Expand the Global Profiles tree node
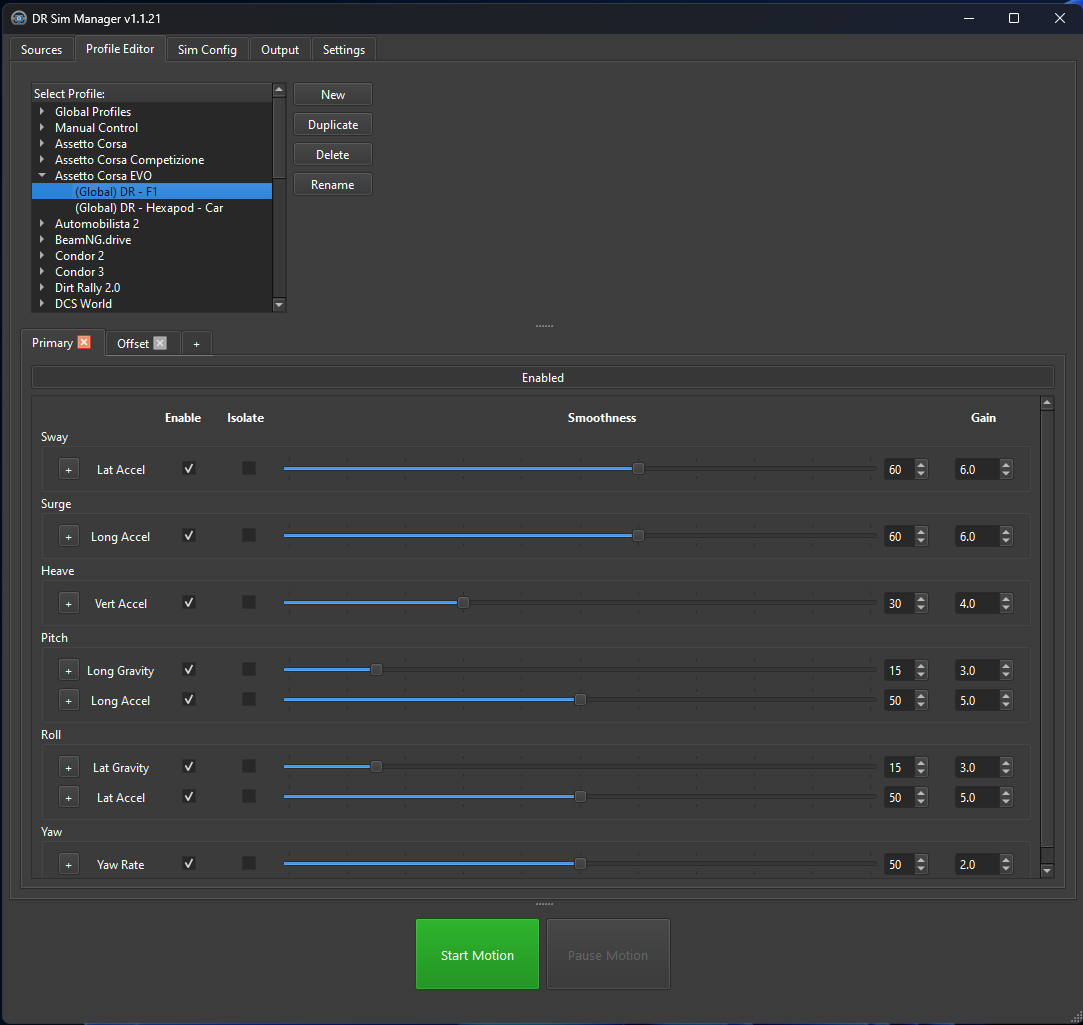Image resolution: width=1083 pixels, height=1025 pixels. point(42,111)
